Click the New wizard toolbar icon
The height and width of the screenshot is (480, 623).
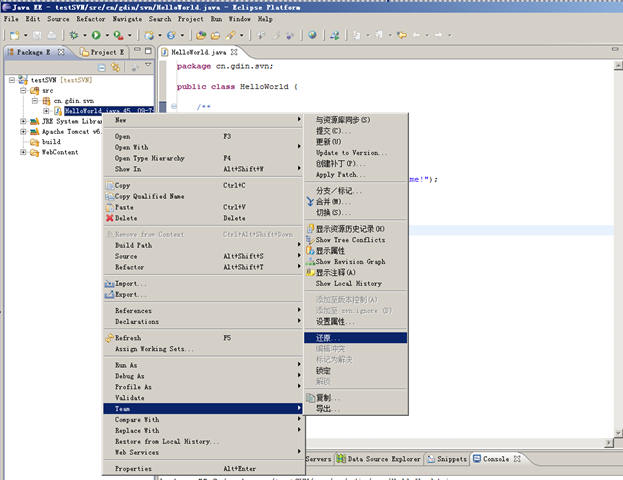pos(14,35)
